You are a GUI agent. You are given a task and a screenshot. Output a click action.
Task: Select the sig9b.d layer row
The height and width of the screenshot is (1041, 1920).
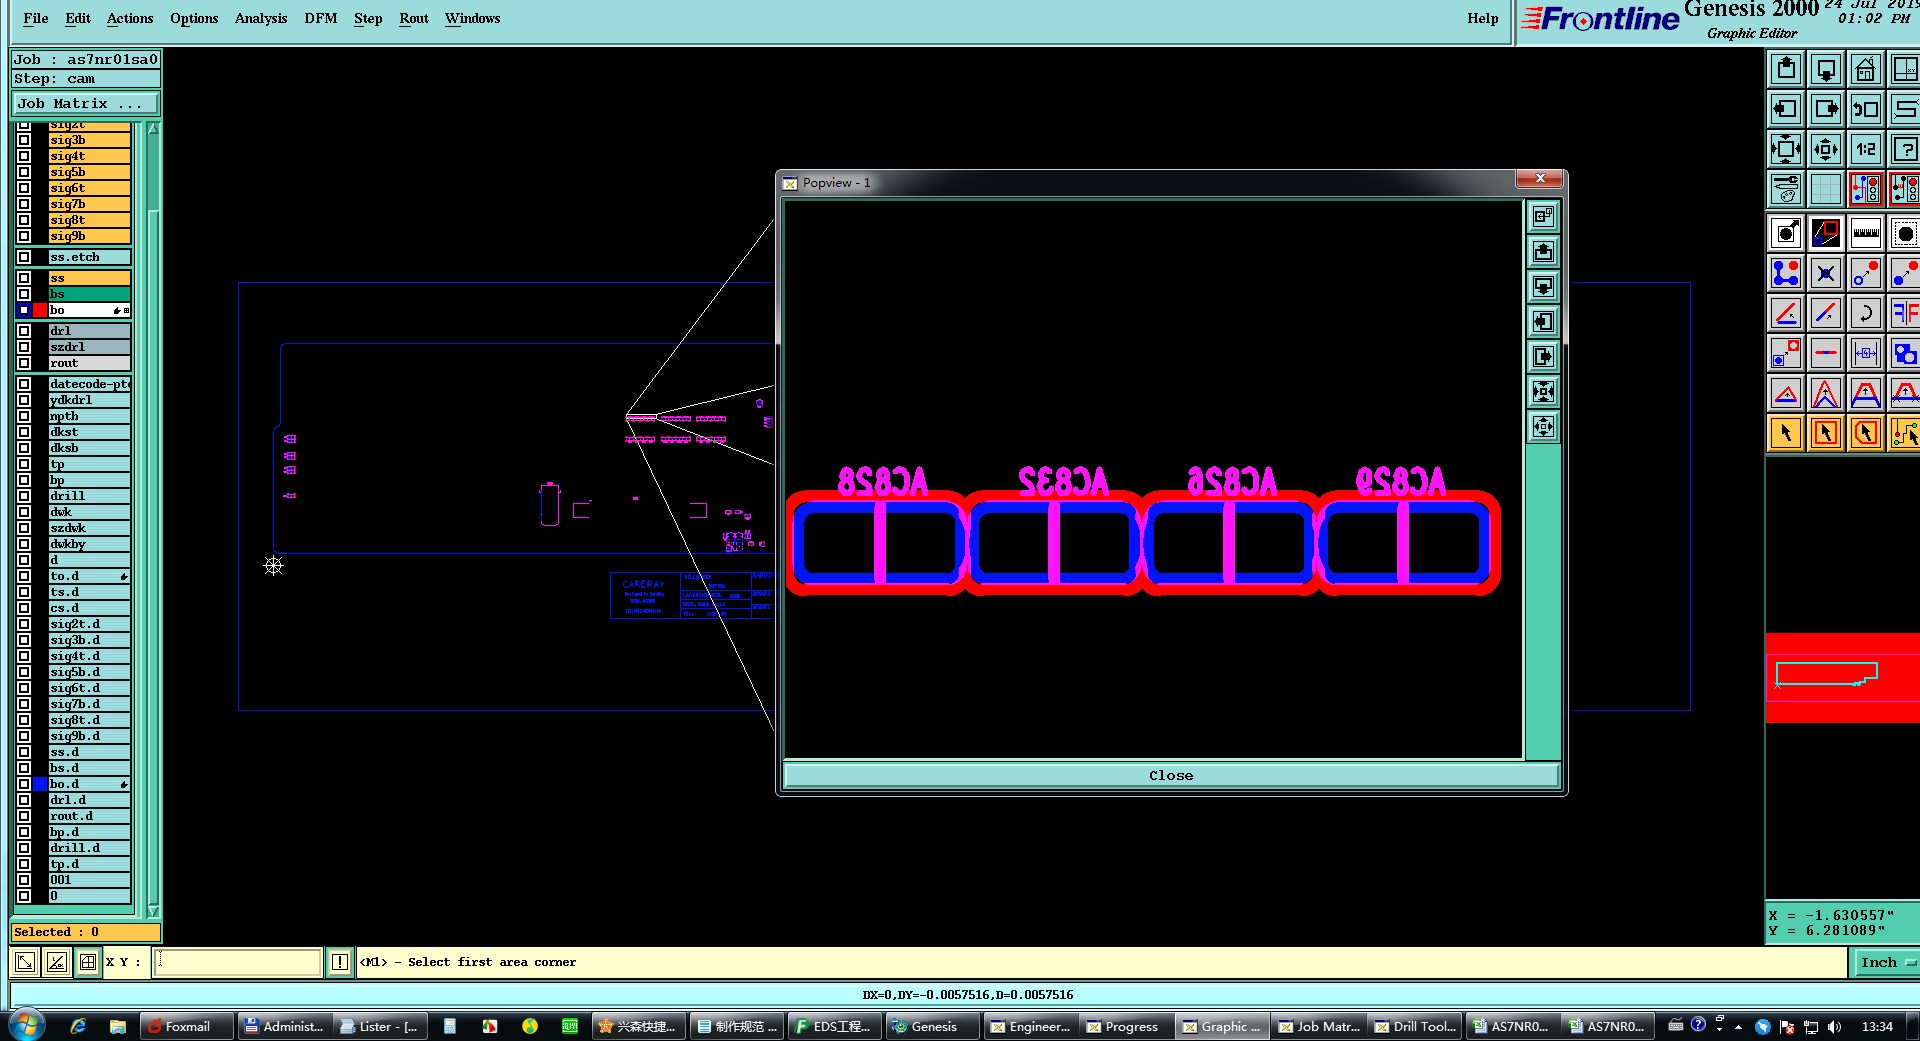90,736
